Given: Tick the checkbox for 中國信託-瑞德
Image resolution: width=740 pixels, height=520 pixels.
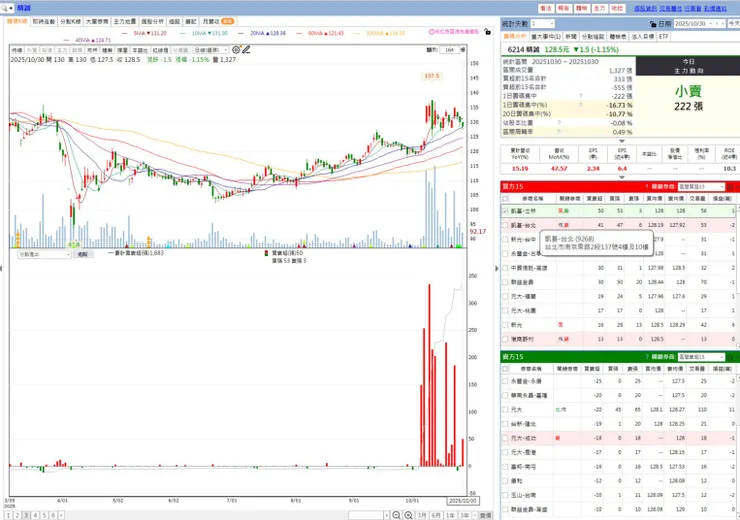Looking at the screenshot, I should tap(505, 268).
